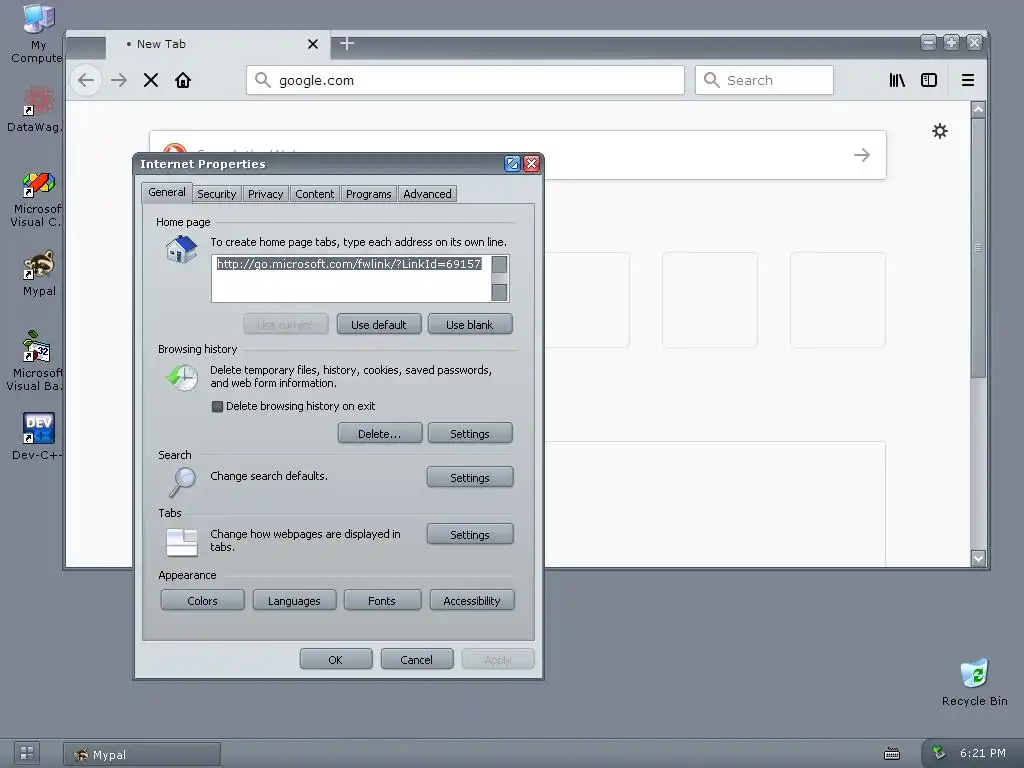Close the New Tab tab
This screenshot has height=768, width=1024.
tap(313, 44)
